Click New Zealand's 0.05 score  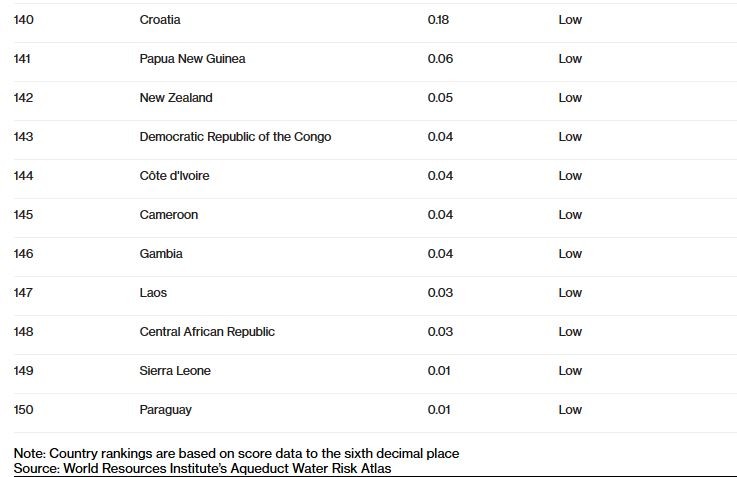440,98
